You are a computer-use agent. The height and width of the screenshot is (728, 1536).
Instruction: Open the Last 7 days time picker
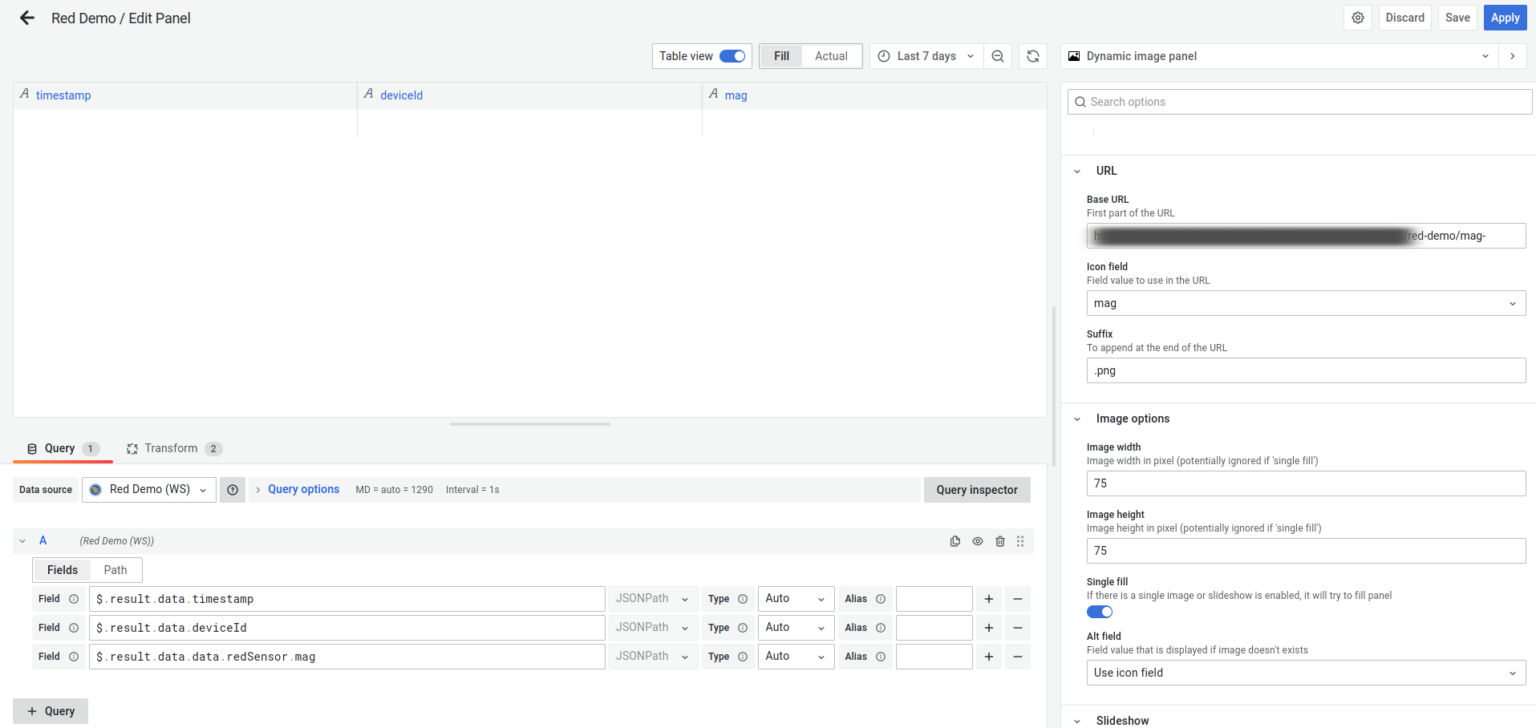point(926,56)
